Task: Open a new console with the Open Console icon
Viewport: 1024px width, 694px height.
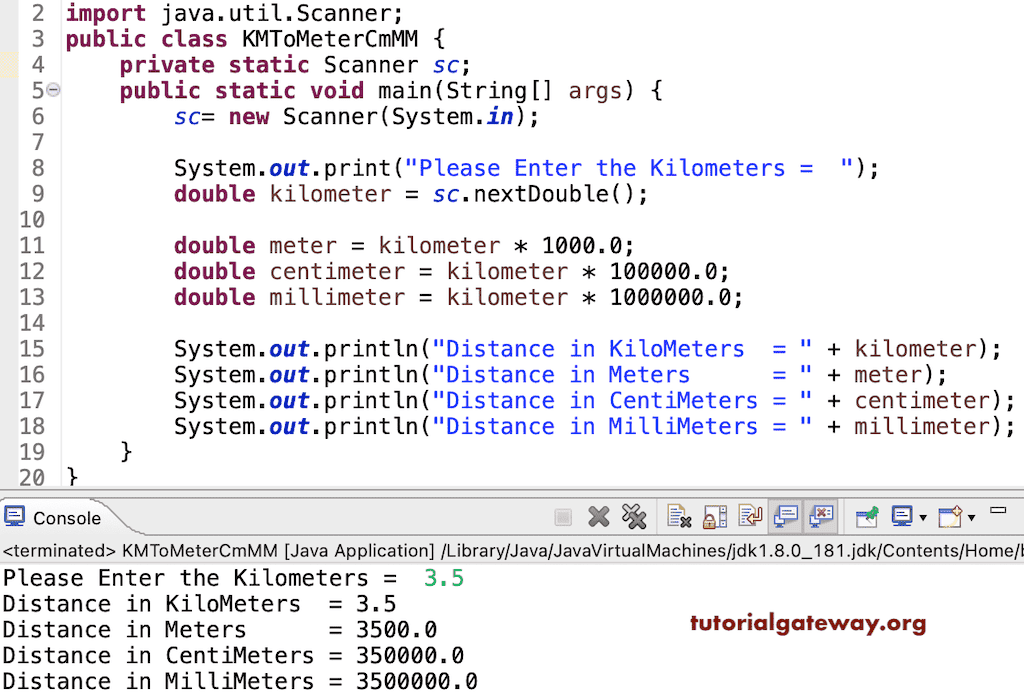Action: [x=952, y=517]
